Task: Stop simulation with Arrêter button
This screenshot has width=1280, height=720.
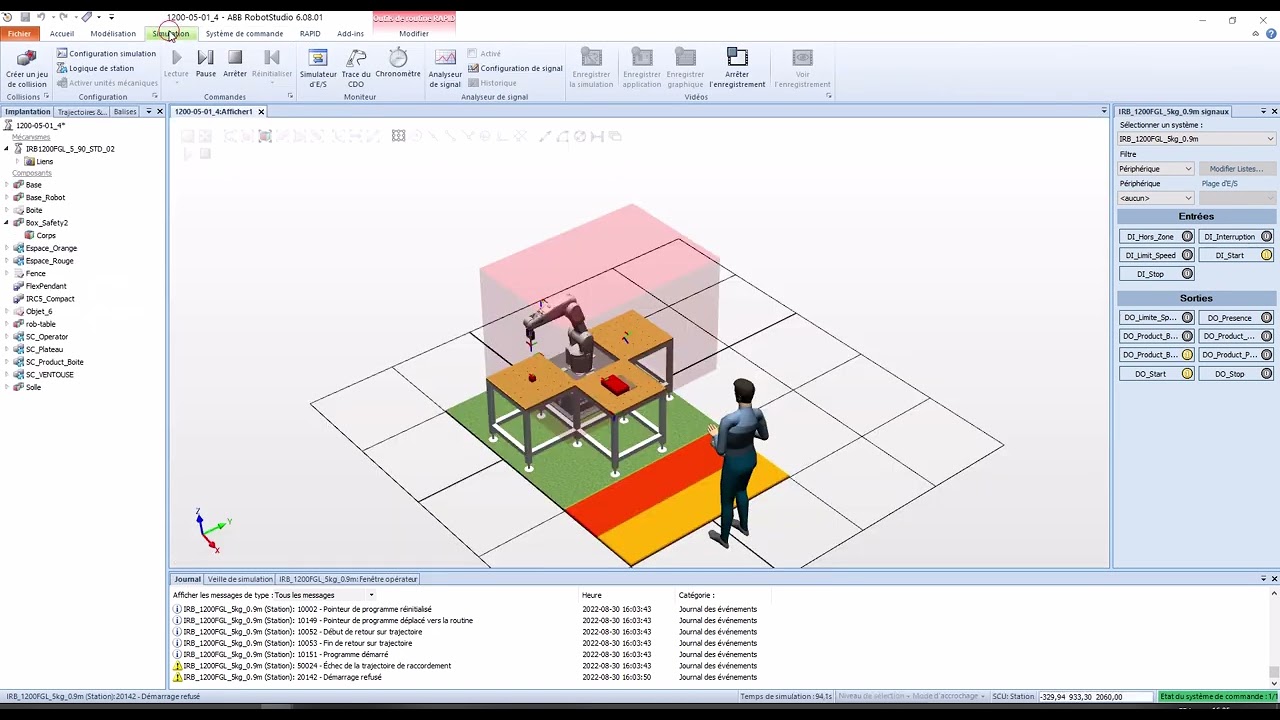Action: [235, 64]
